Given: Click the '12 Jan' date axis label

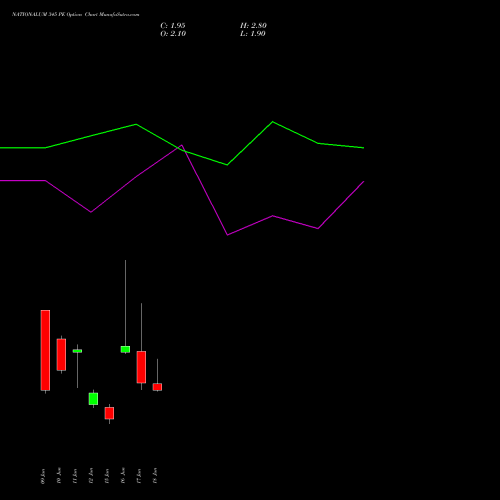Looking at the screenshot, I should coord(91,476).
